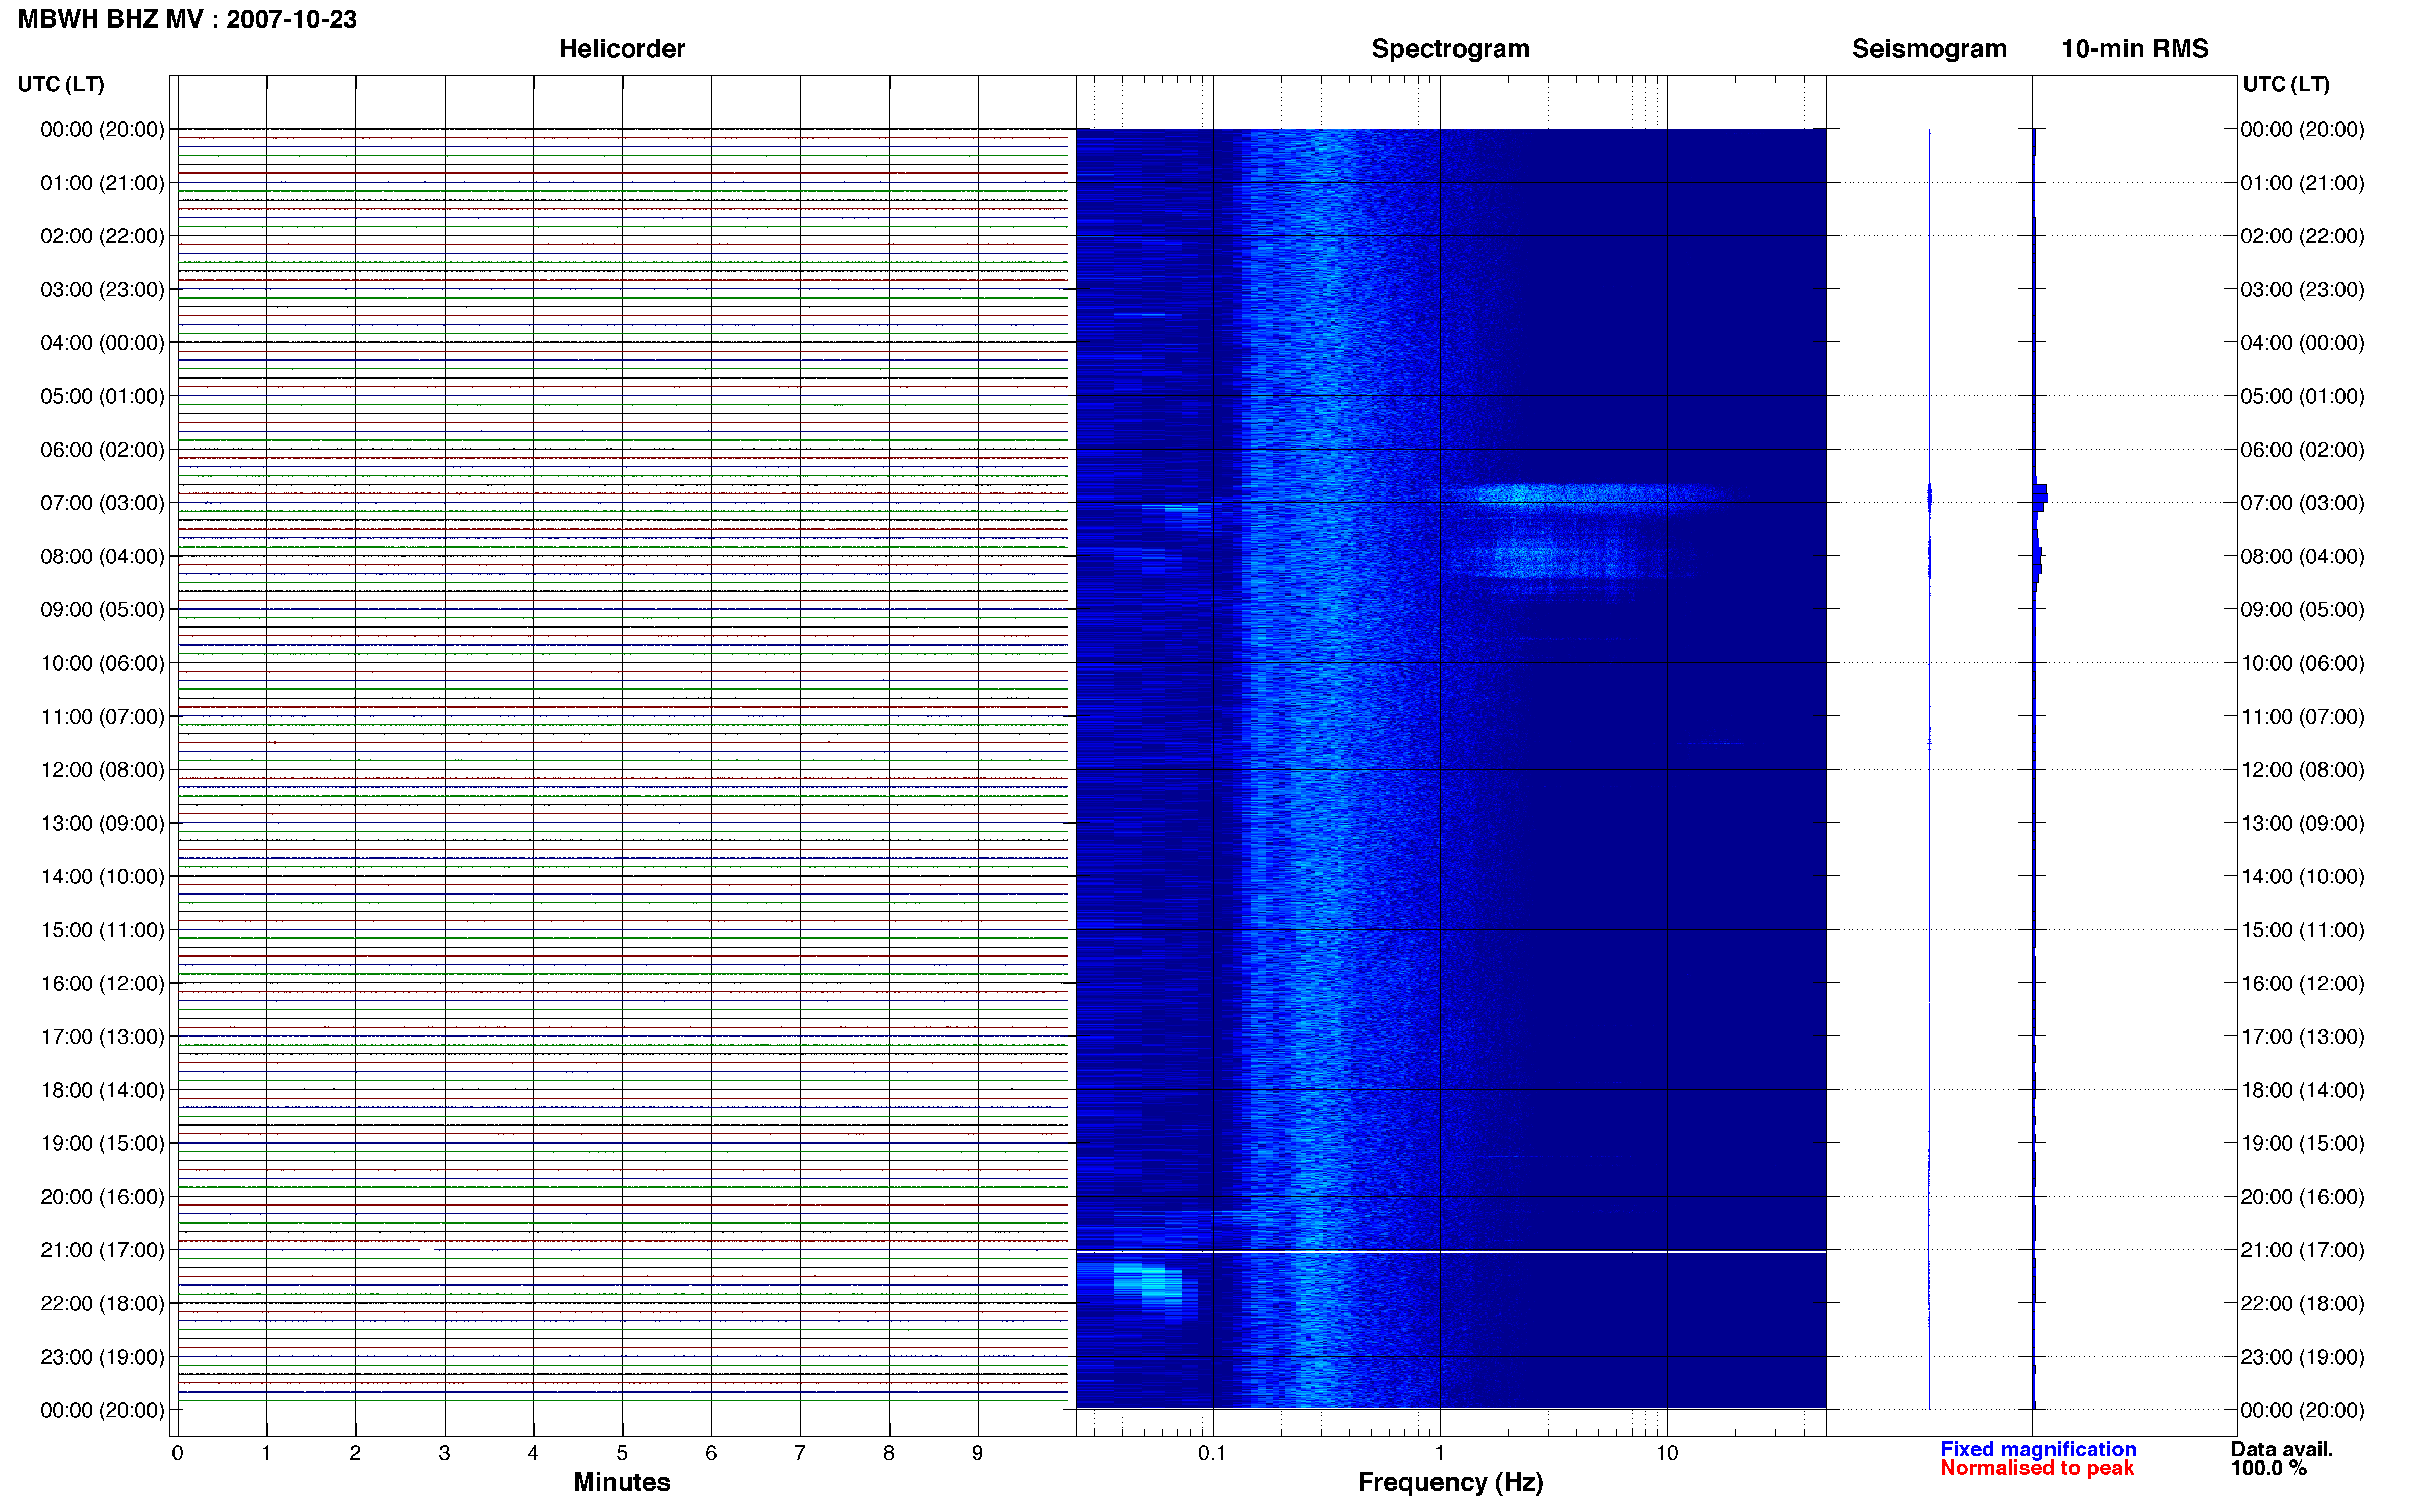2419x1512 pixels.
Task: Click right time label '19:00 (15:00)'
Action: [2302, 1143]
